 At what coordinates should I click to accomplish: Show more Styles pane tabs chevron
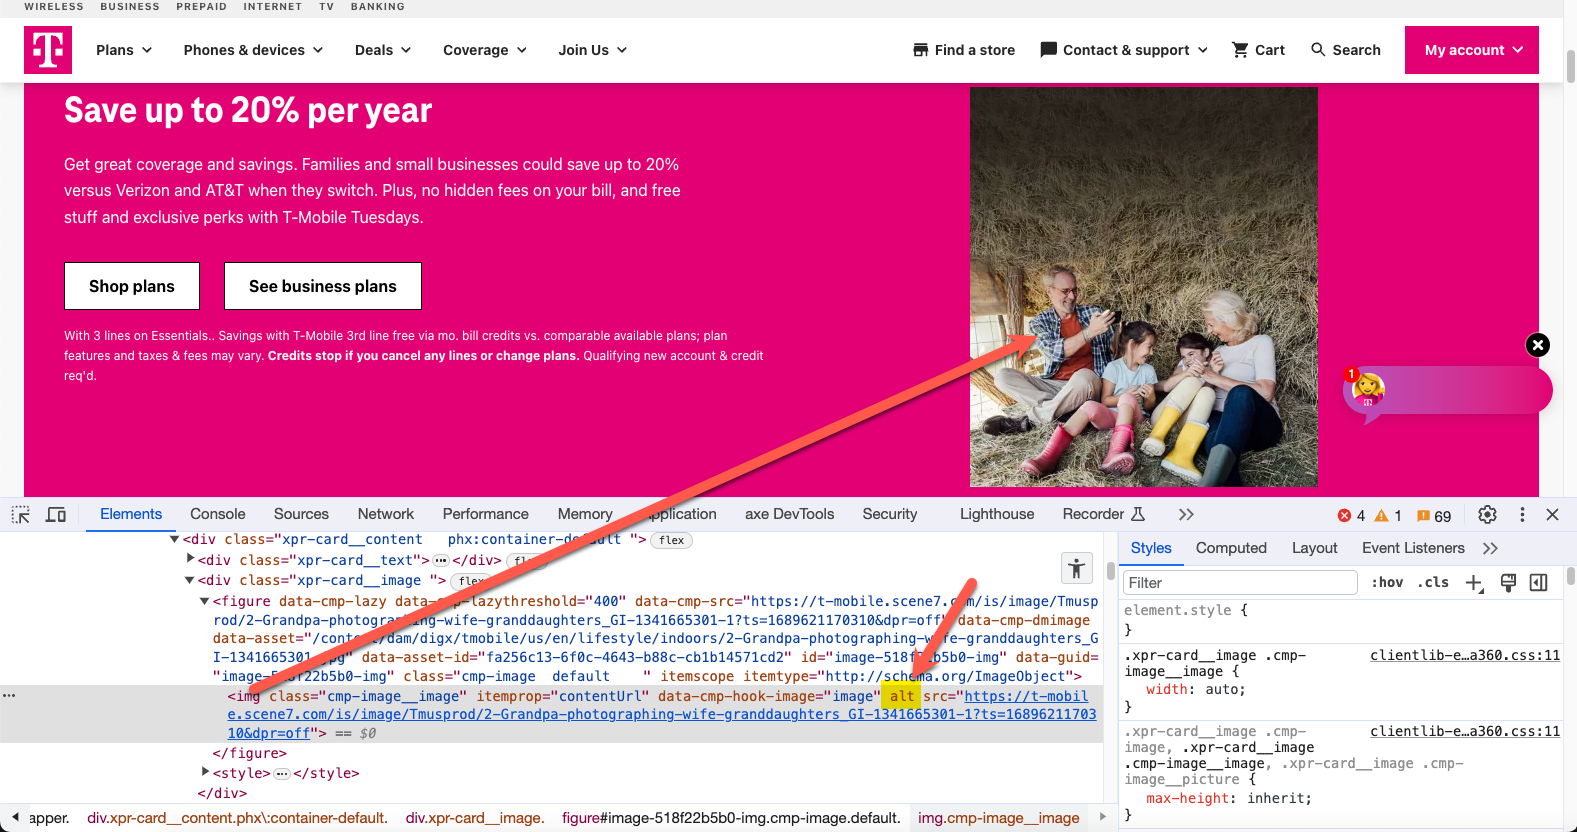1490,548
